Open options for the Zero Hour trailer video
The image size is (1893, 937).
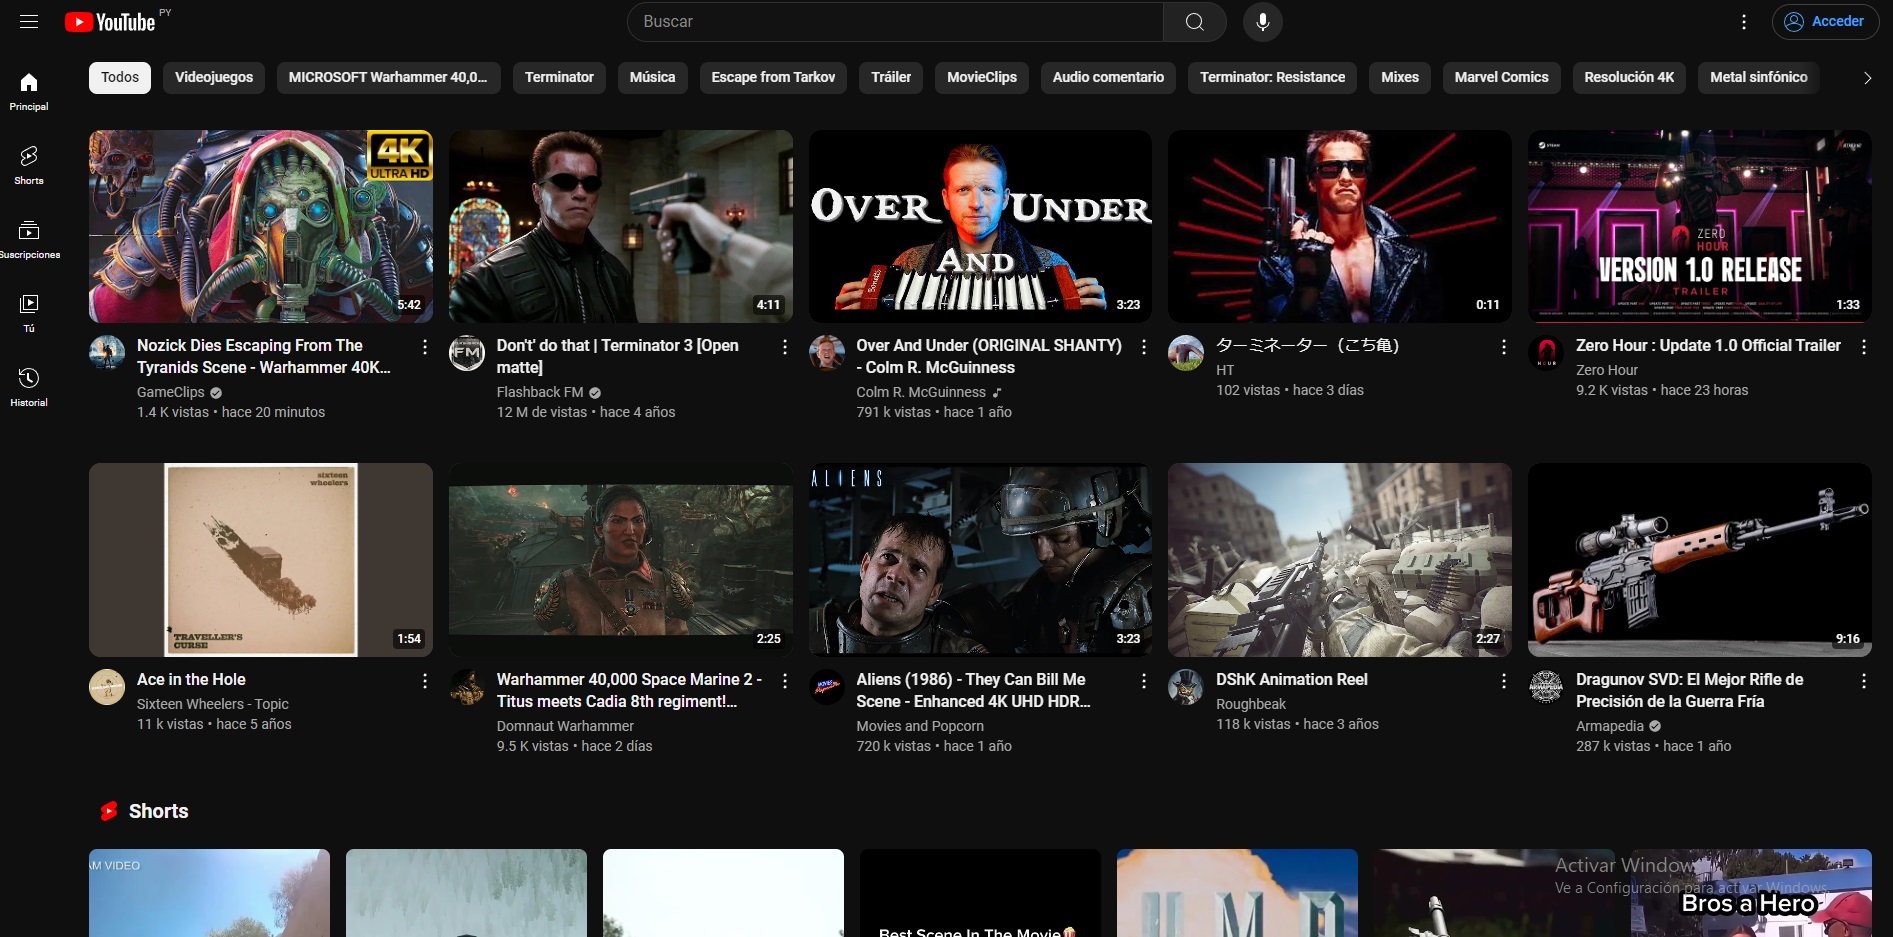point(1863,347)
